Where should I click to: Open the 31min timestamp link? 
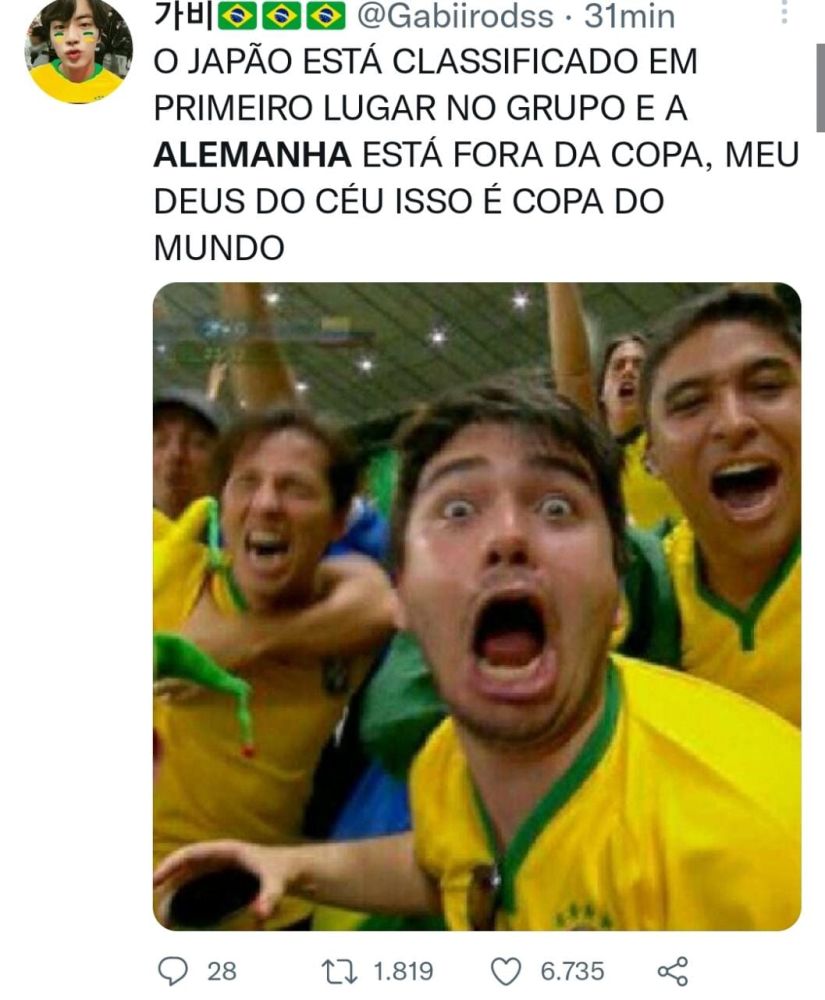629,16
